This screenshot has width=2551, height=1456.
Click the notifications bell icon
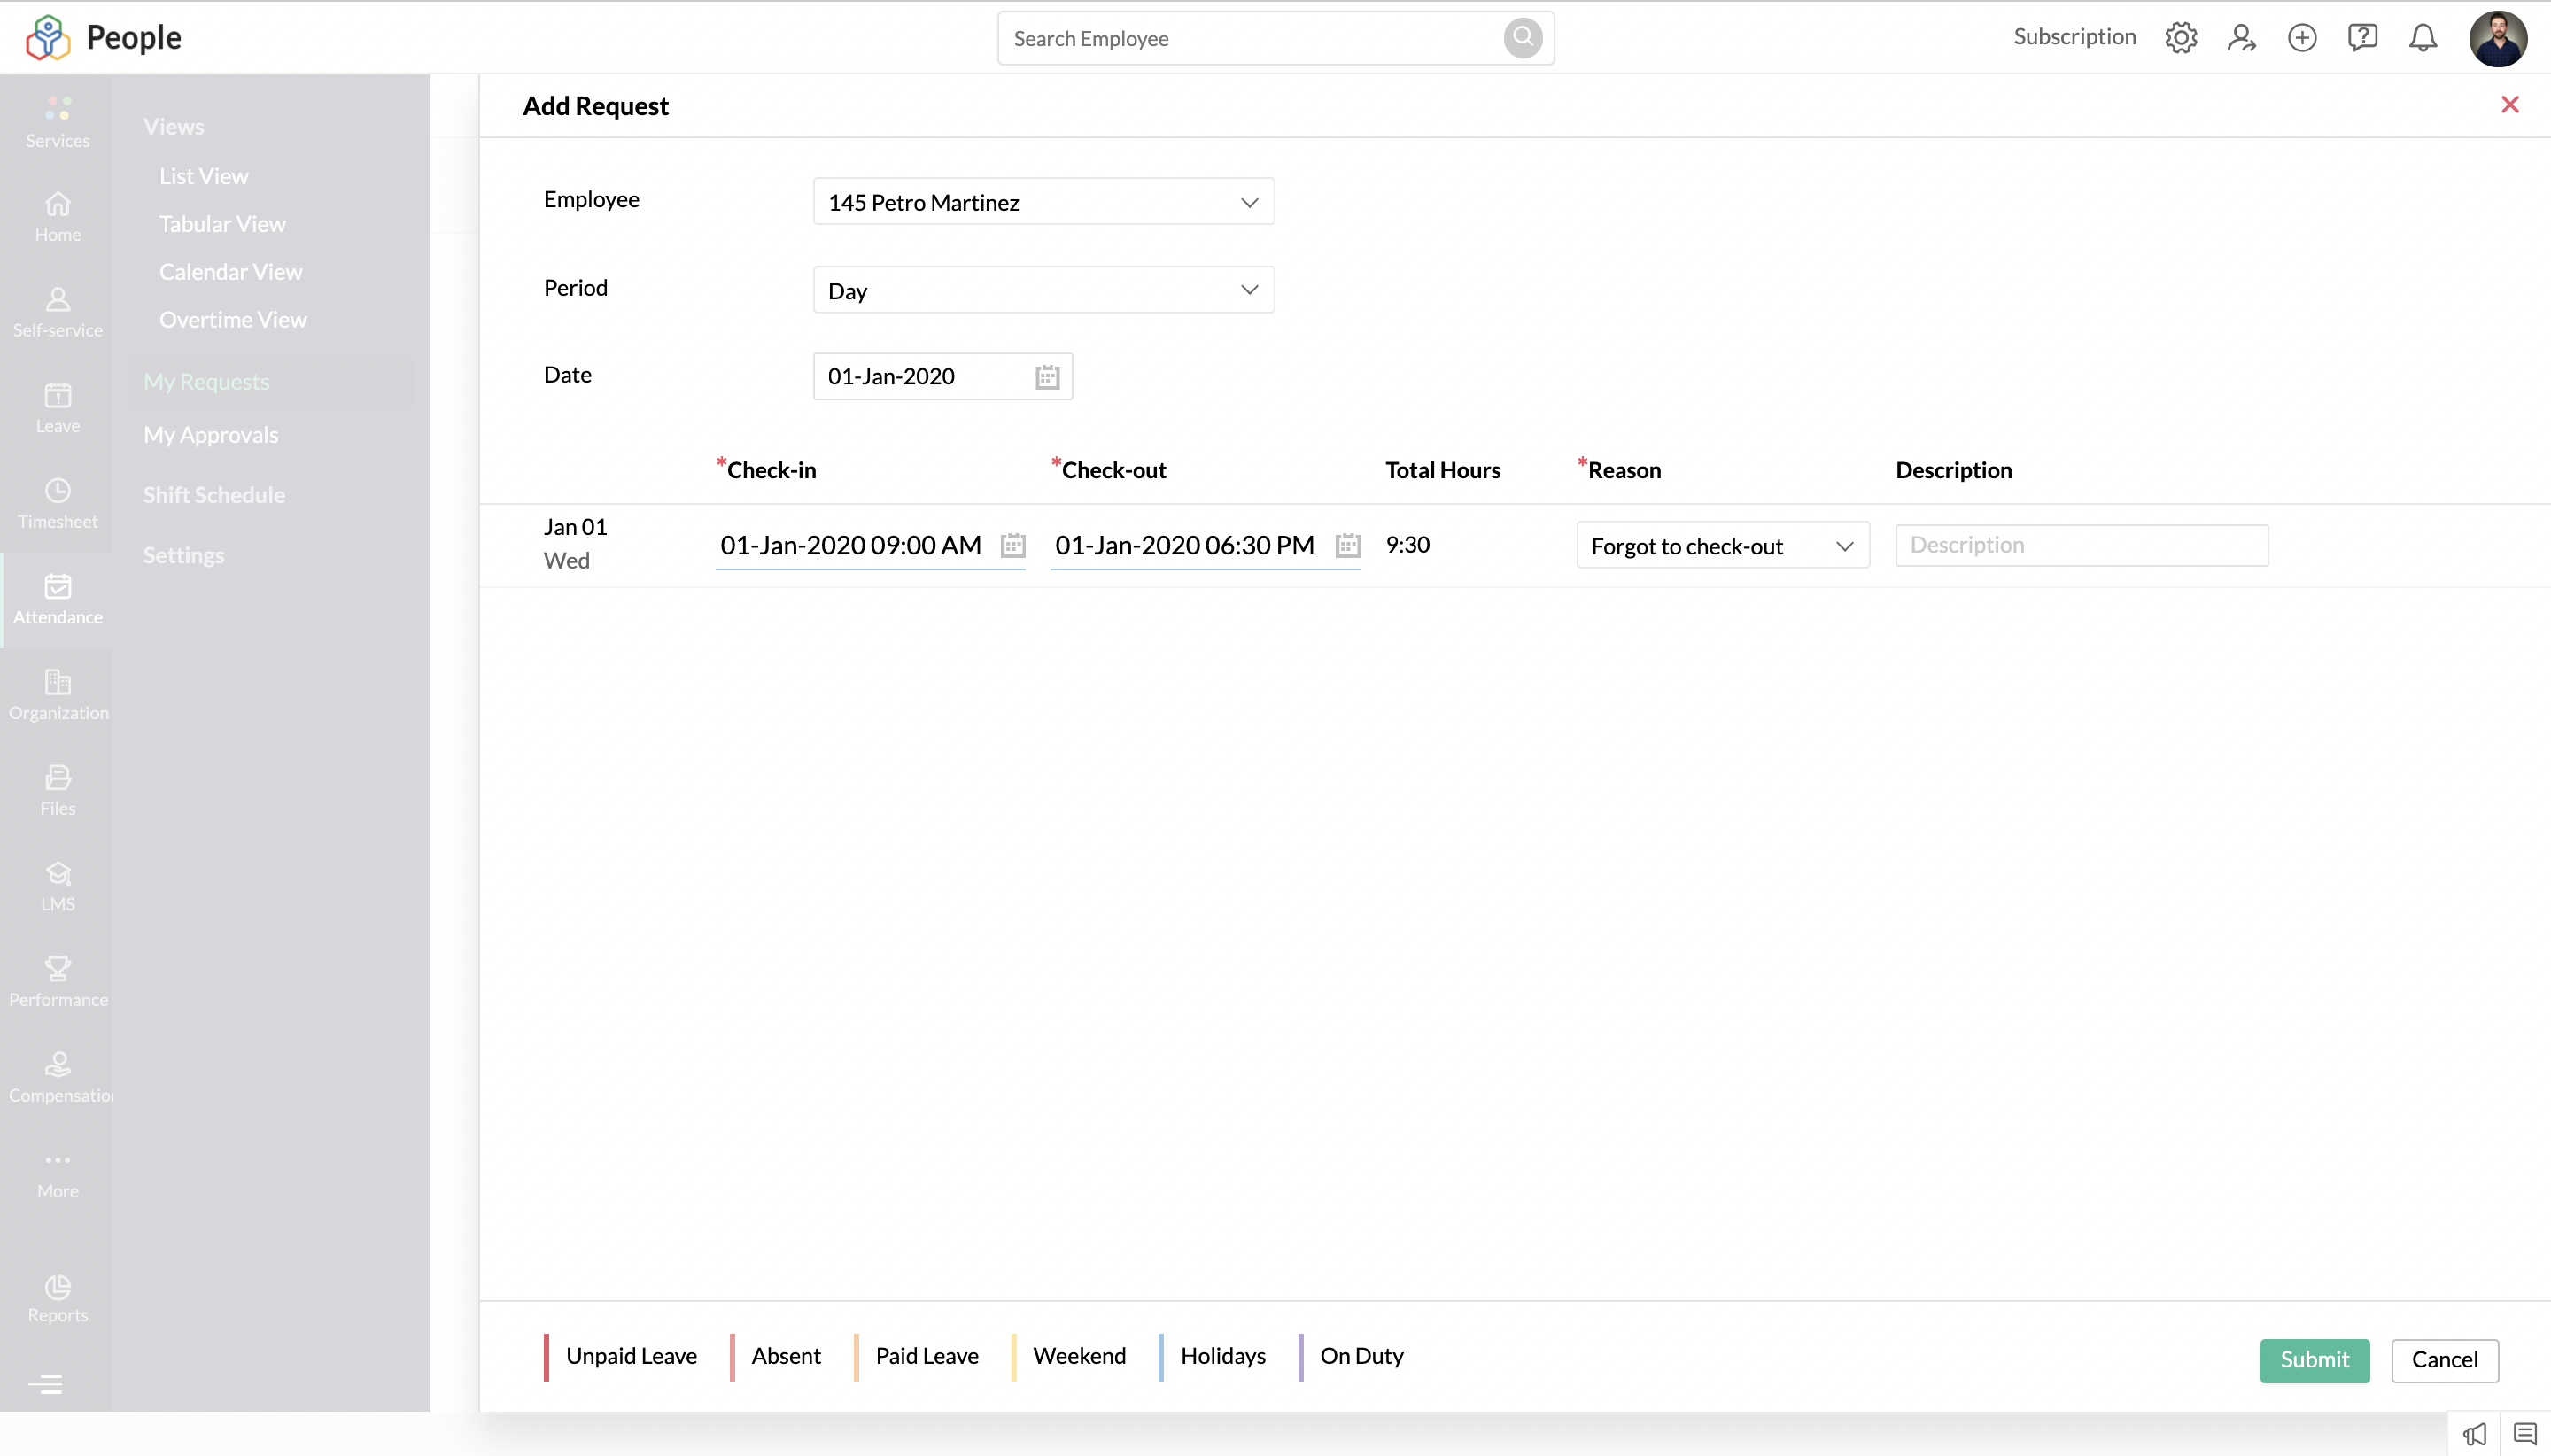pyautogui.click(x=2422, y=38)
